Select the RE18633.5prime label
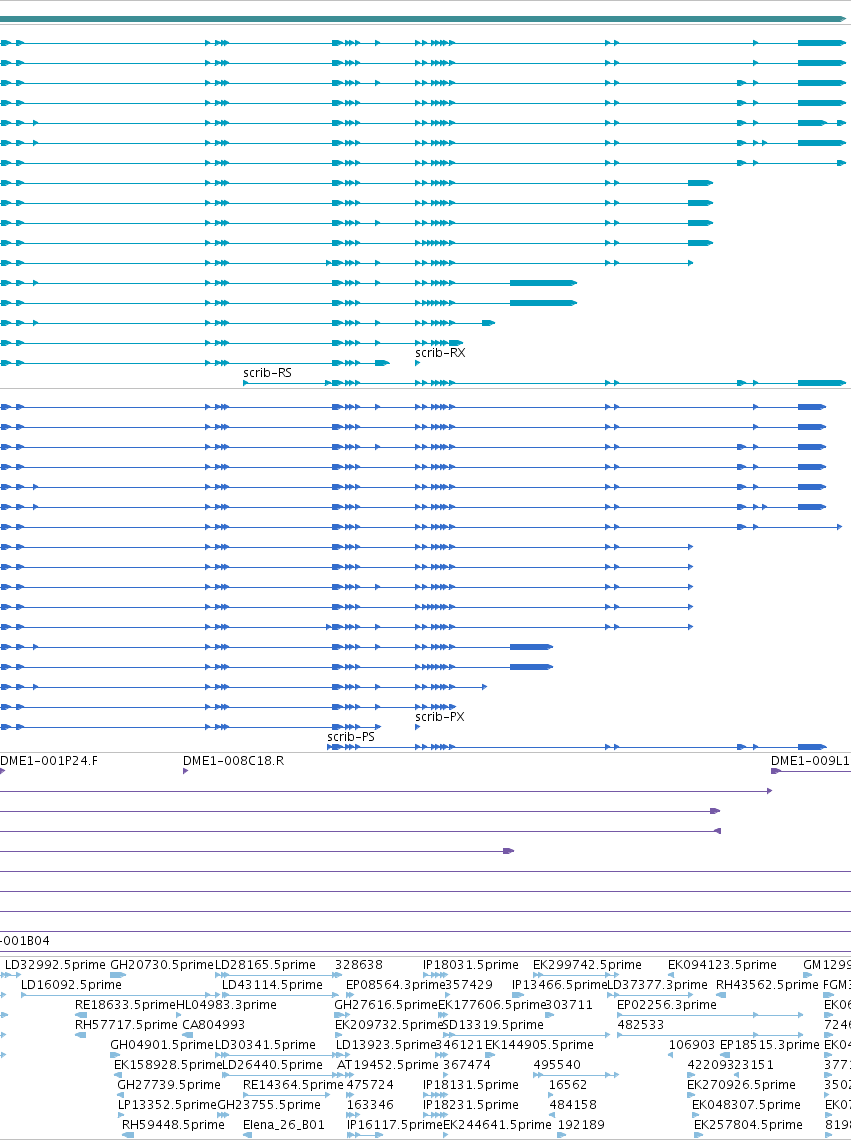 (125, 1005)
